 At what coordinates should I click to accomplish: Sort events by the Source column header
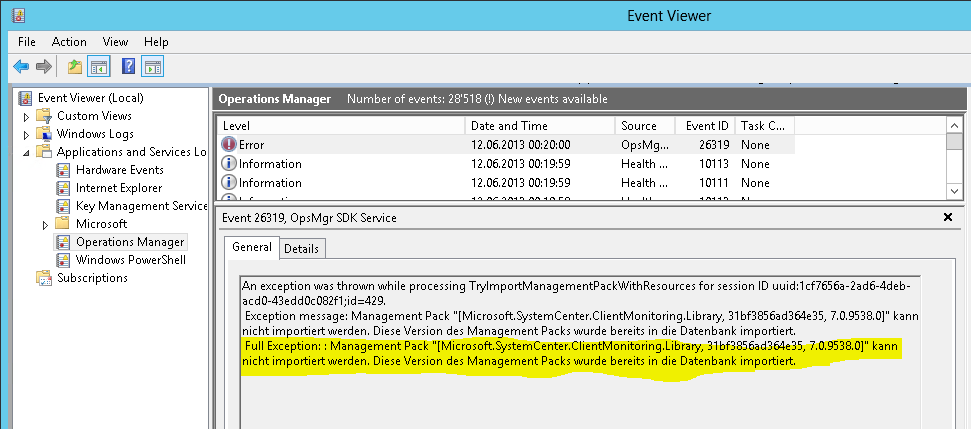pyautogui.click(x=645, y=126)
